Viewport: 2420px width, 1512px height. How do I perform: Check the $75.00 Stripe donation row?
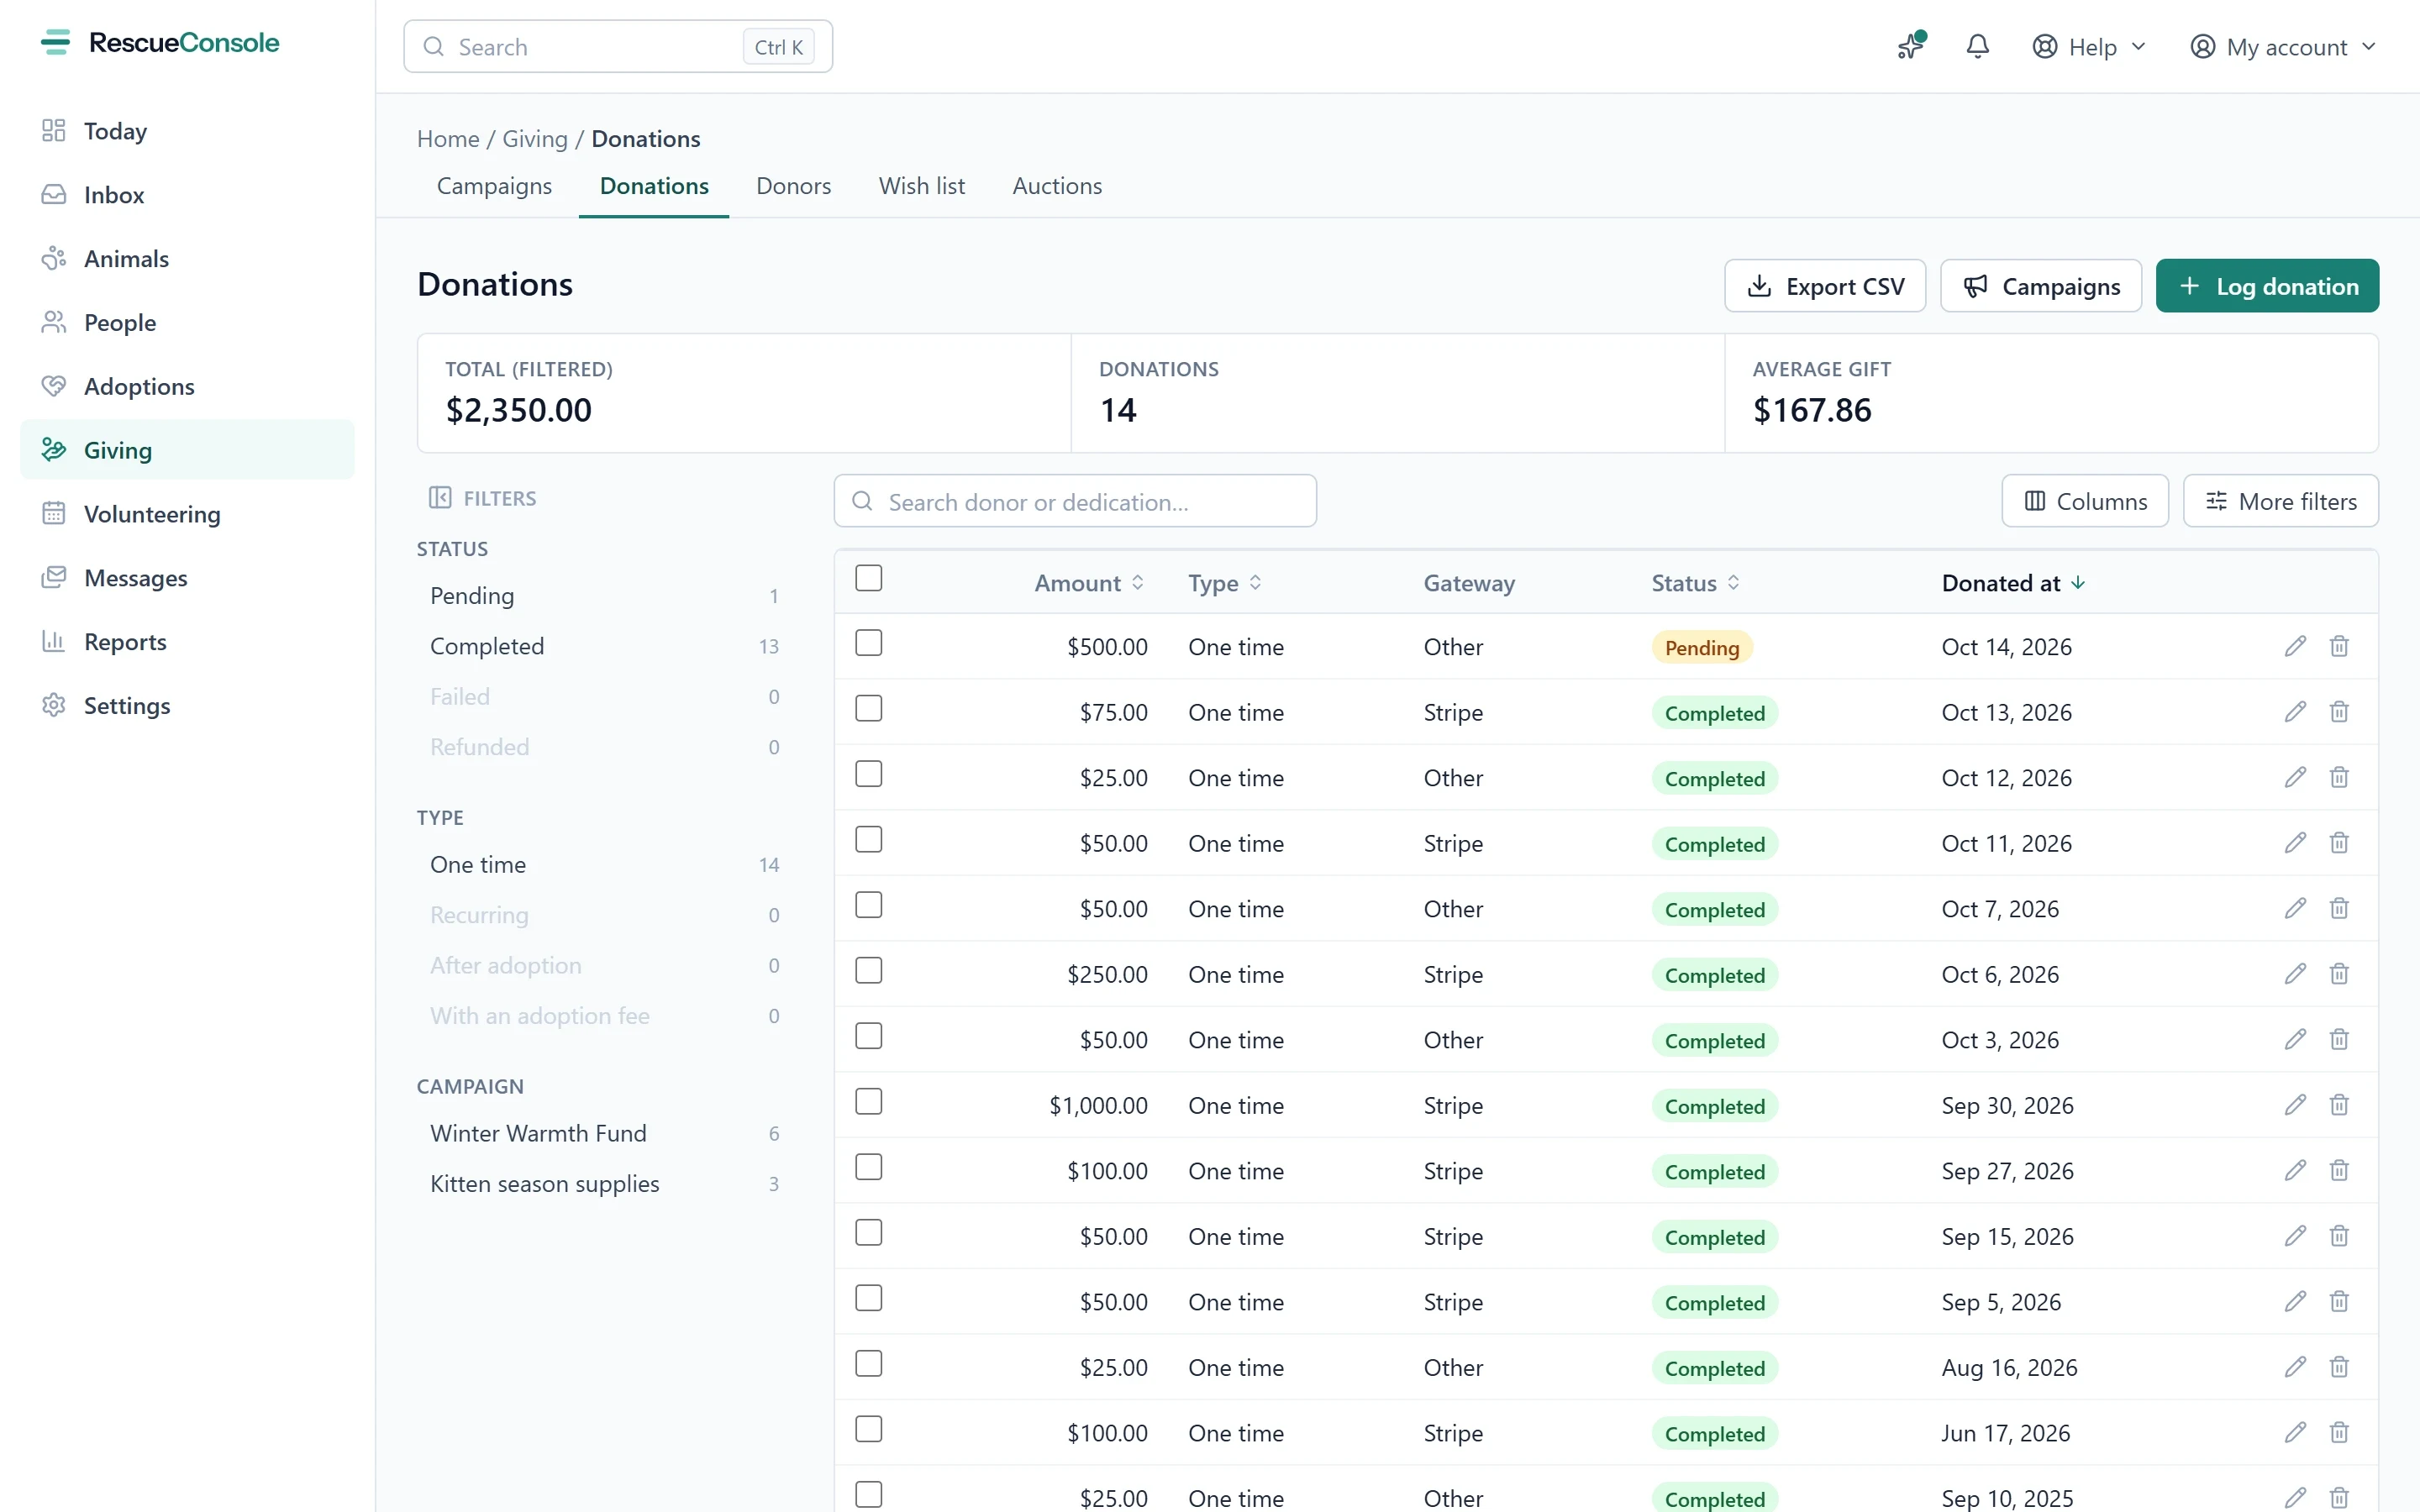click(869, 709)
